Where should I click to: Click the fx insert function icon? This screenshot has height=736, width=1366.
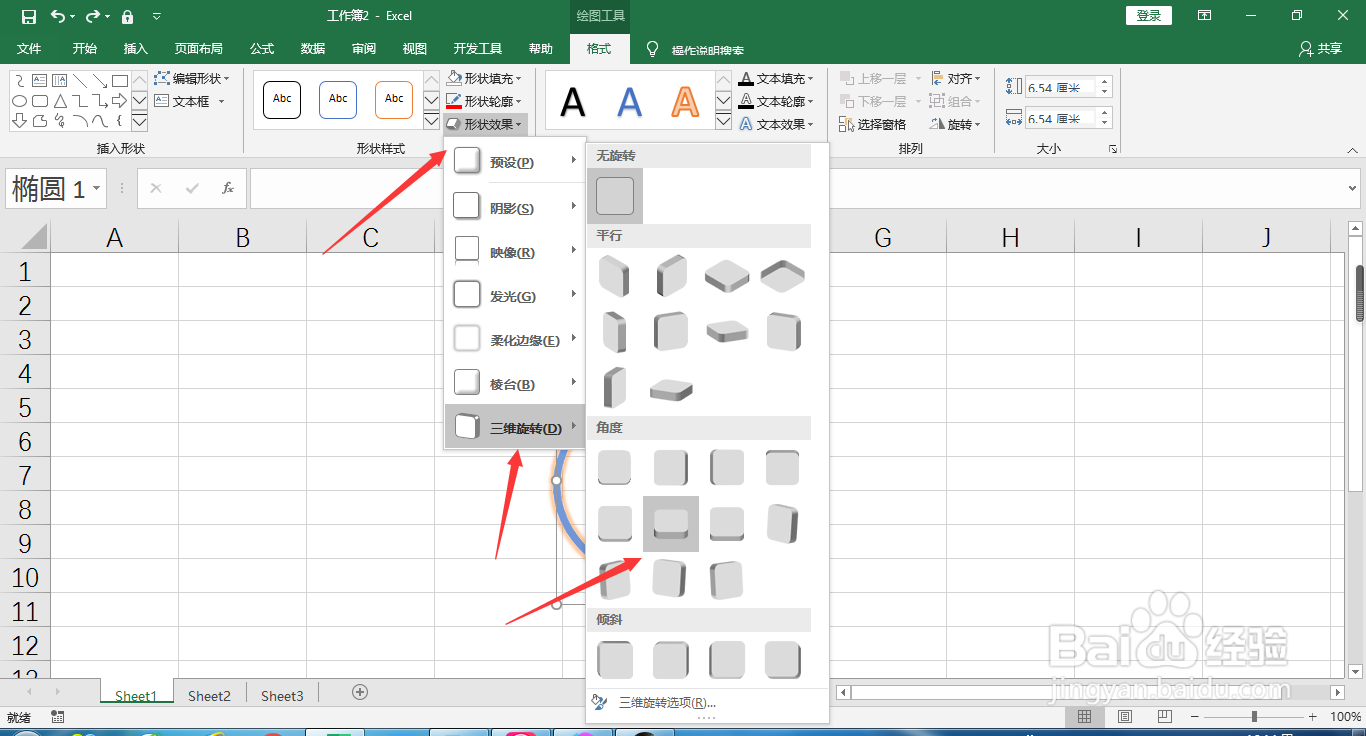(228, 188)
